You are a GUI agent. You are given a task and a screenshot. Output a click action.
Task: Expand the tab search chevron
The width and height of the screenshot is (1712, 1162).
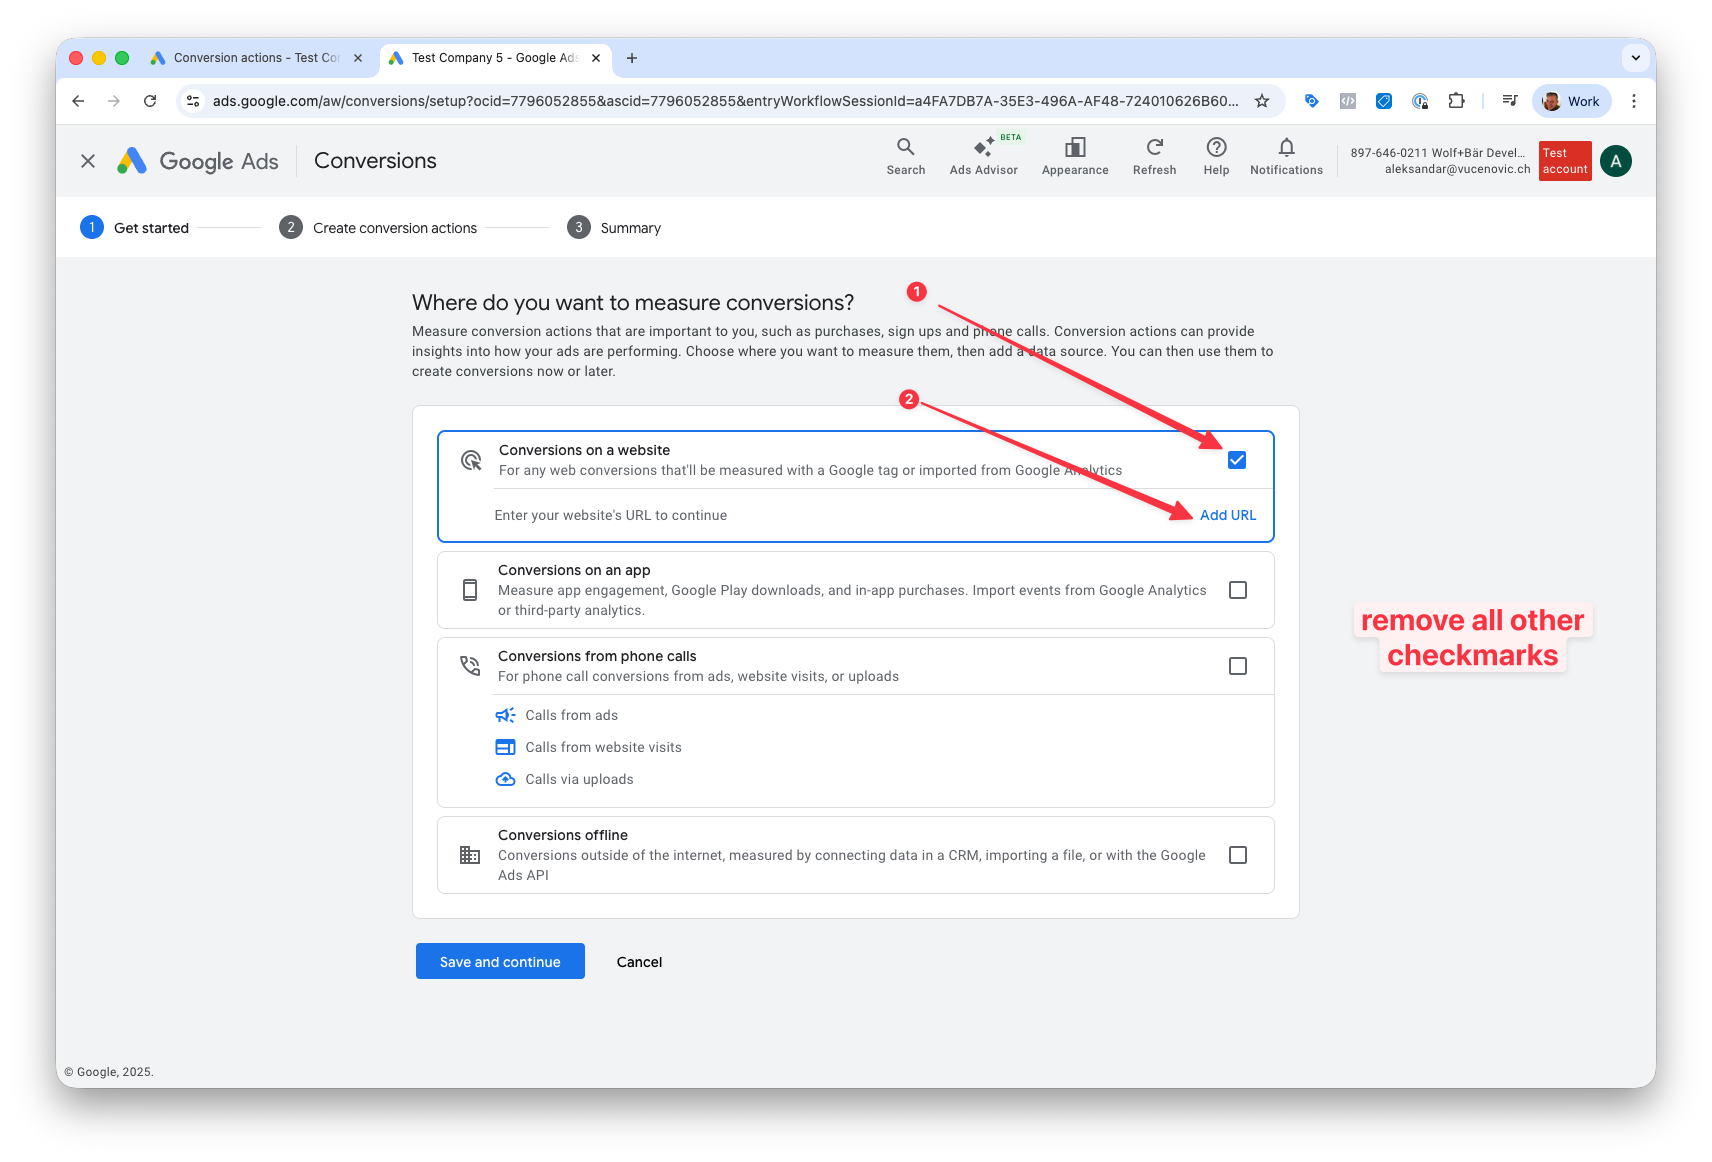[1635, 57]
